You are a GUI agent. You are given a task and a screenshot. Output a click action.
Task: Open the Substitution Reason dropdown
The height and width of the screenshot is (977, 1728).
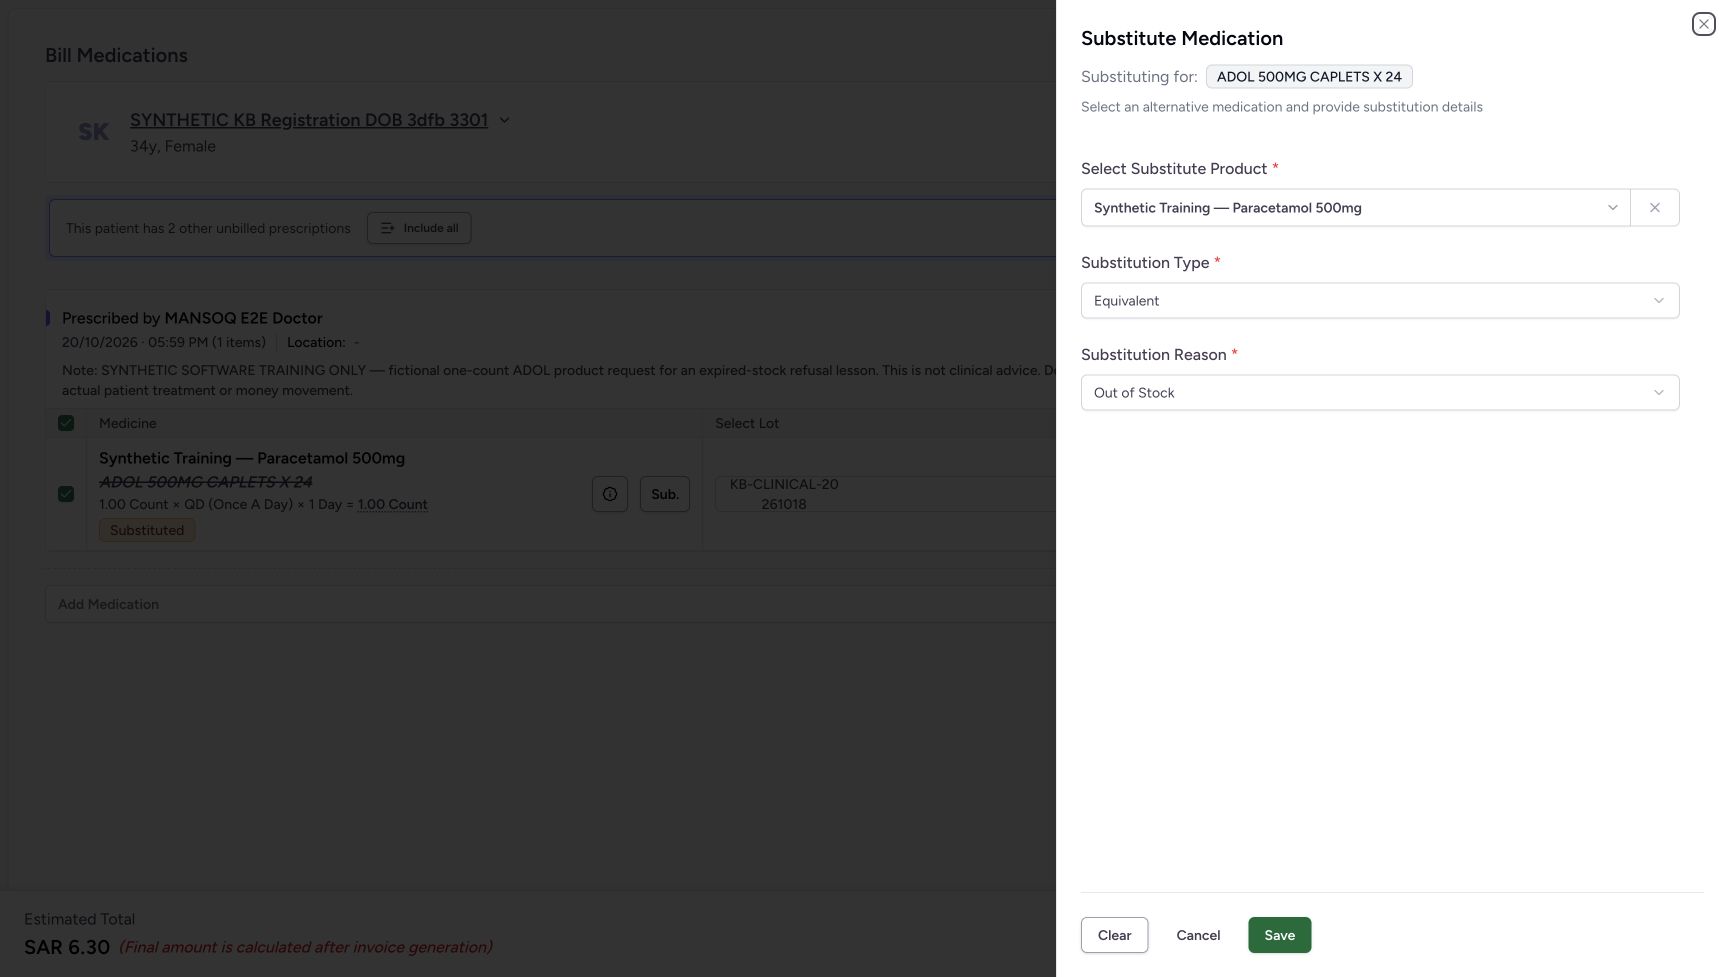tap(1380, 393)
